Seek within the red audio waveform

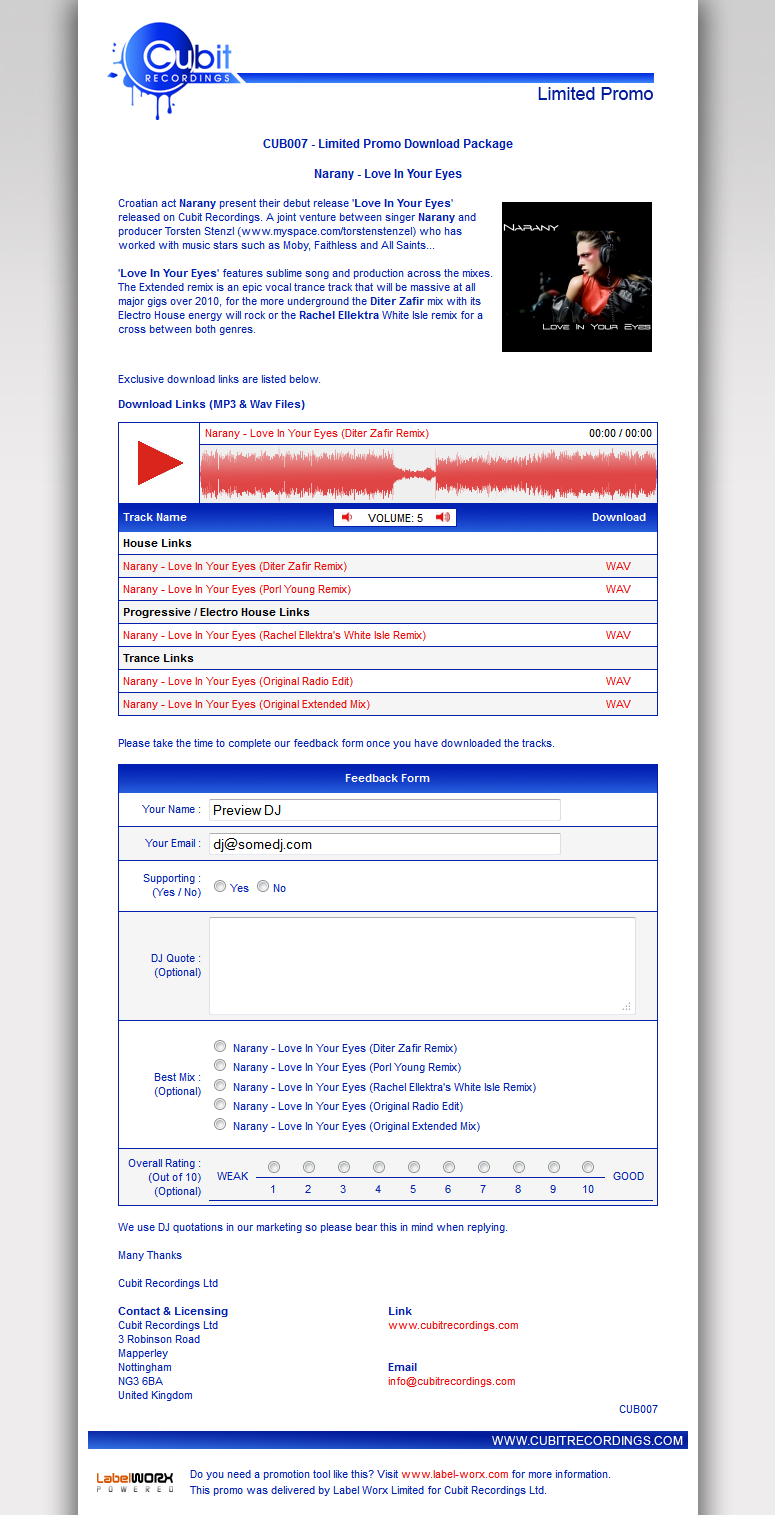tap(428, 474)
